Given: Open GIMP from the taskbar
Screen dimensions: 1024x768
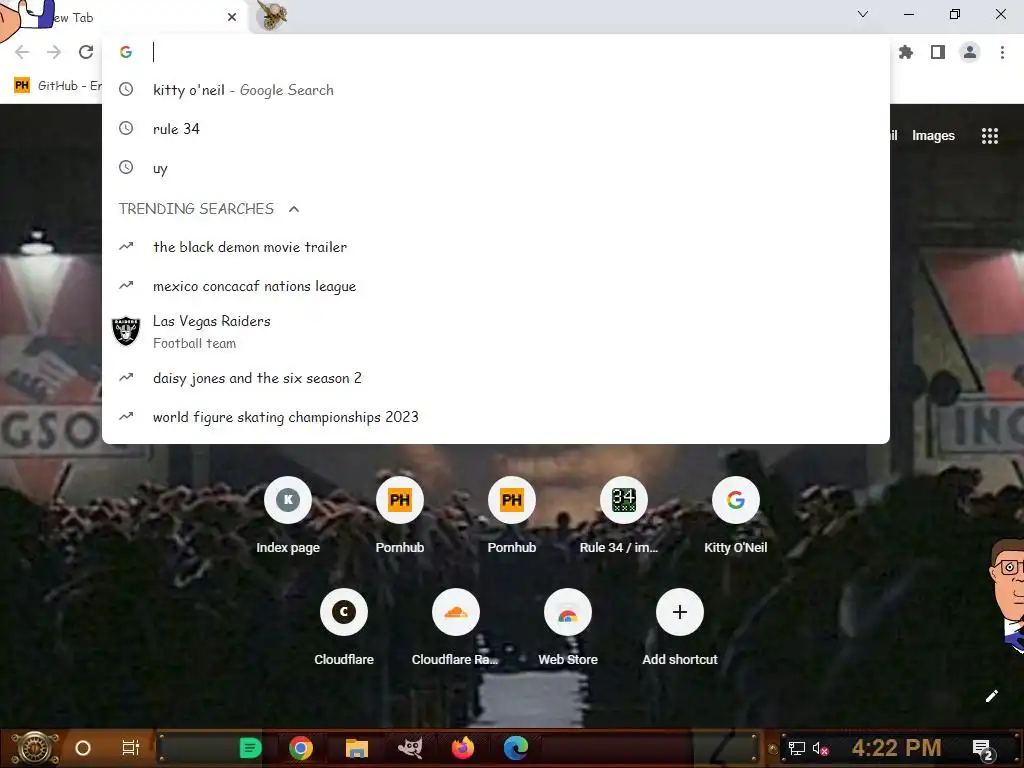Looking at the screenshot, I should (410, 748).
